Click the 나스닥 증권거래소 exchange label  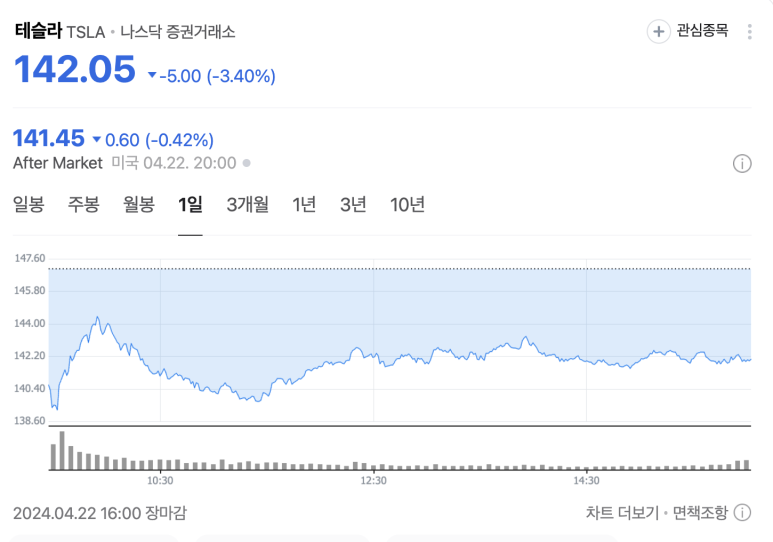point(178,32)
